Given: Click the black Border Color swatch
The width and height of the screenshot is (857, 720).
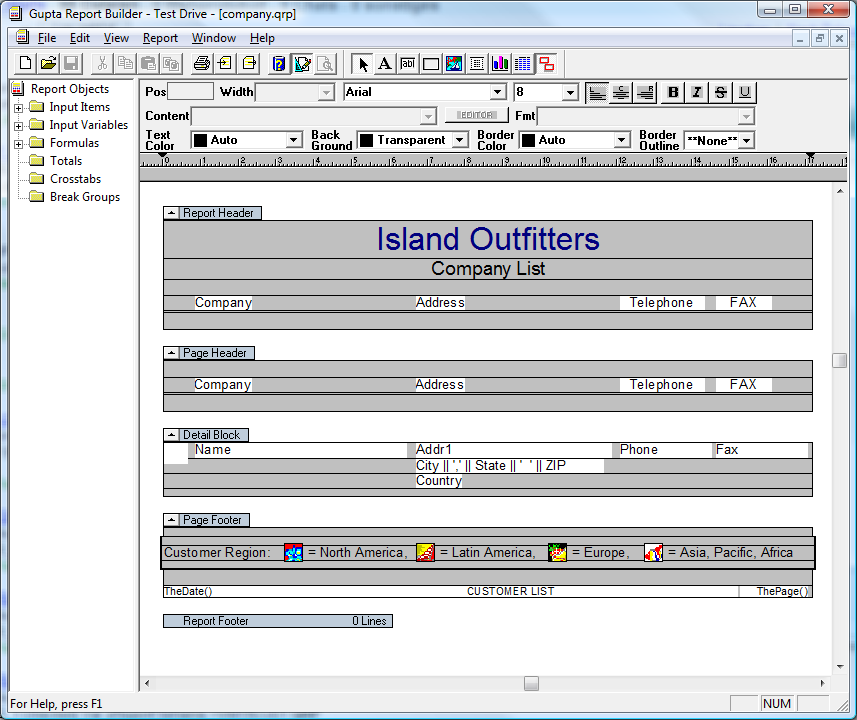Looking at the screenshot, I should click(x=528, y=141).
